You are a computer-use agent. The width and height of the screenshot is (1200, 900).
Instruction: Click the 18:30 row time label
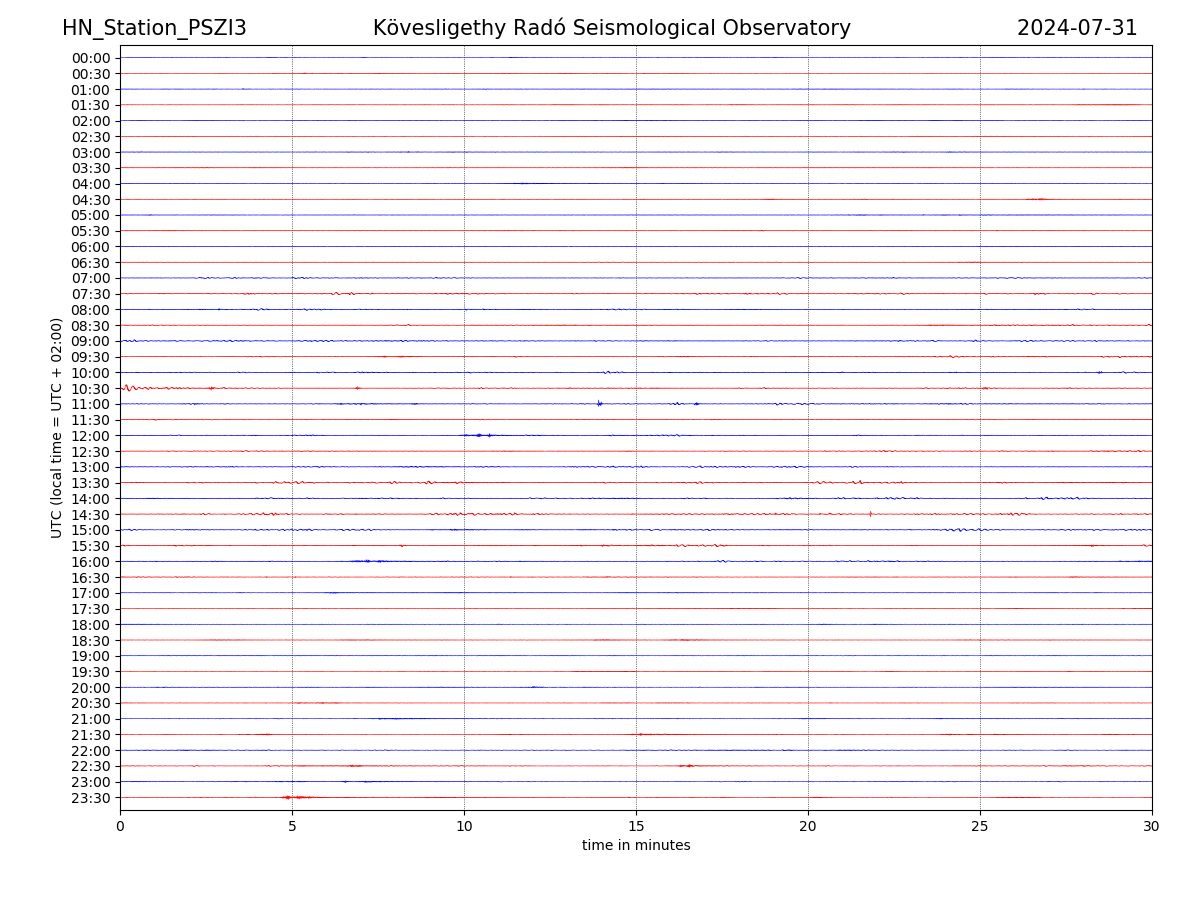point(91,640)
